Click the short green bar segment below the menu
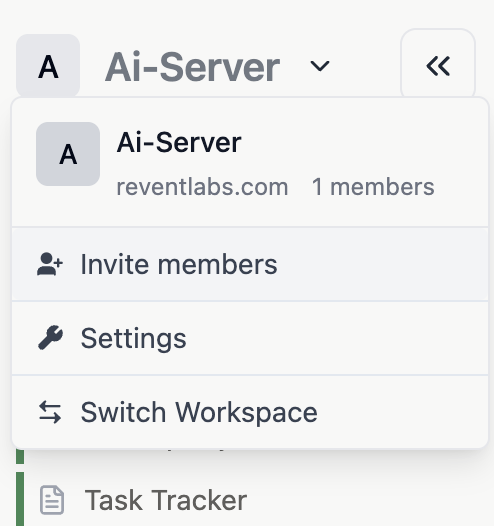 pos(20,456)
